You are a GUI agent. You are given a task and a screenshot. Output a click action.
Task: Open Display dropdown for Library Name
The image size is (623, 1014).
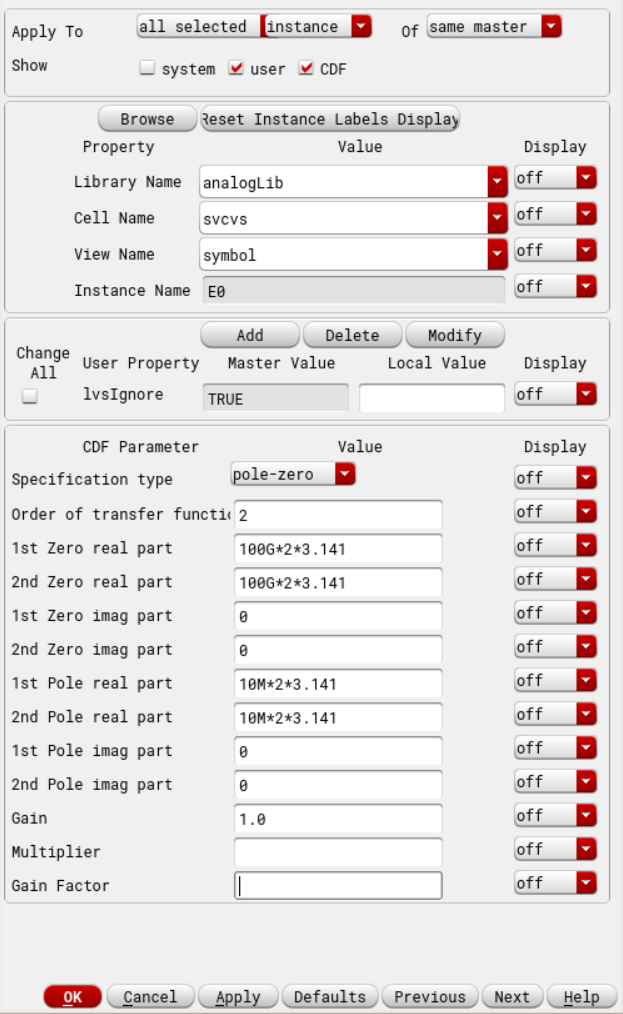click(555, 178)
